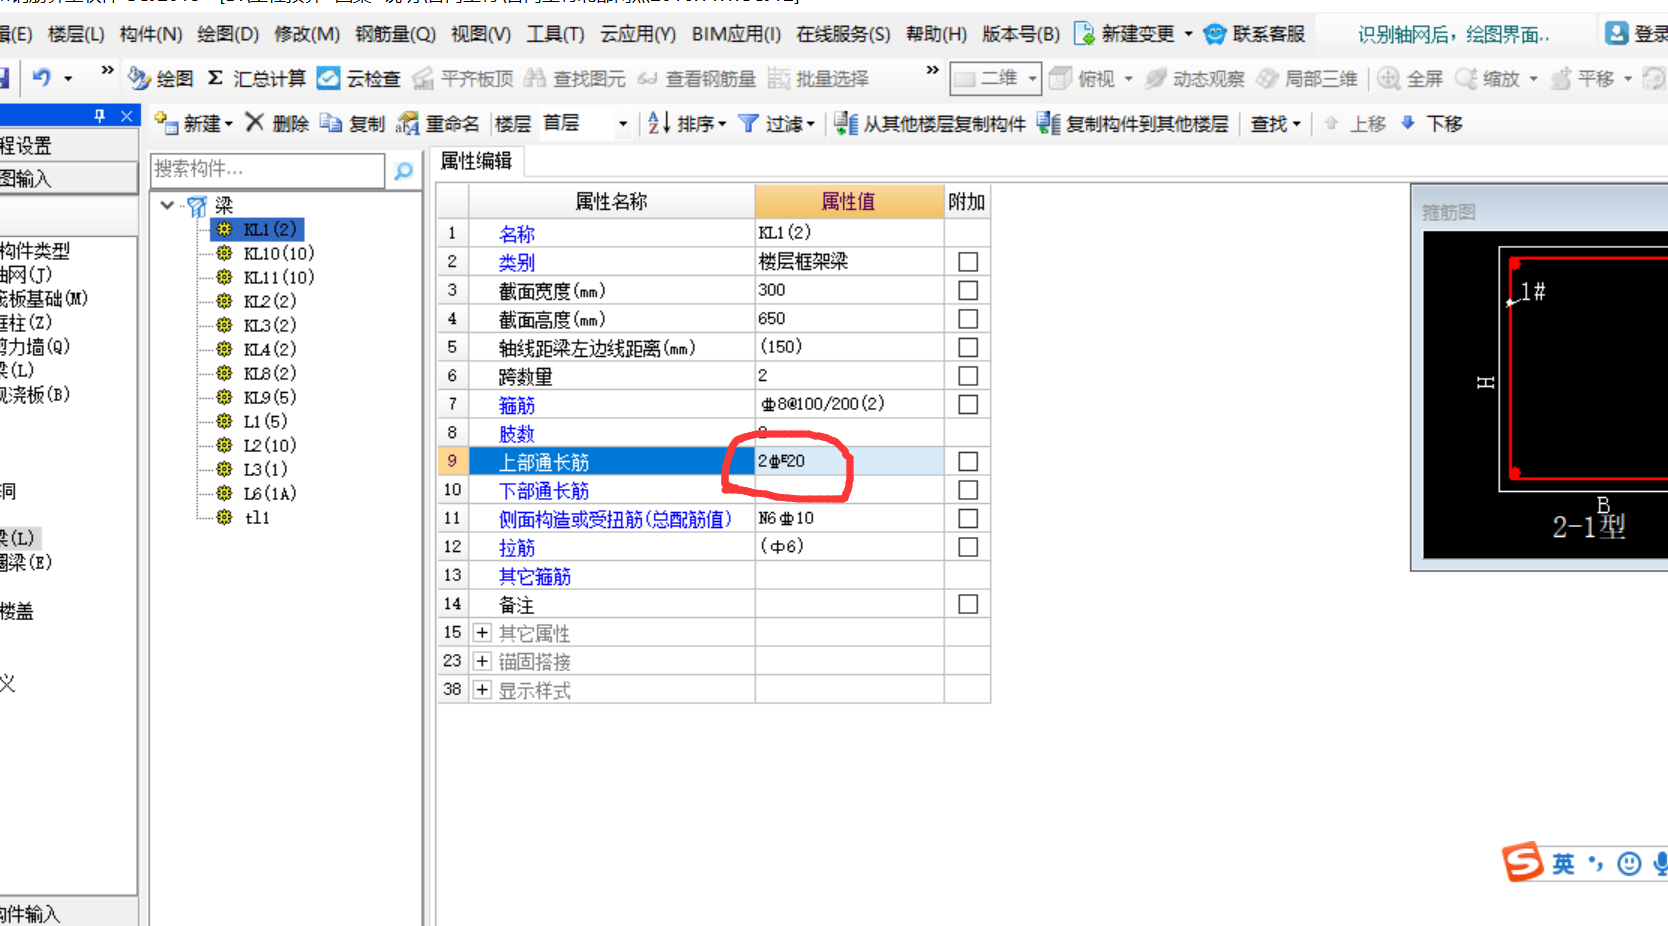
Task: Click the 2-1型 stirrup diagram preview
Action: tap(1546, 397)
